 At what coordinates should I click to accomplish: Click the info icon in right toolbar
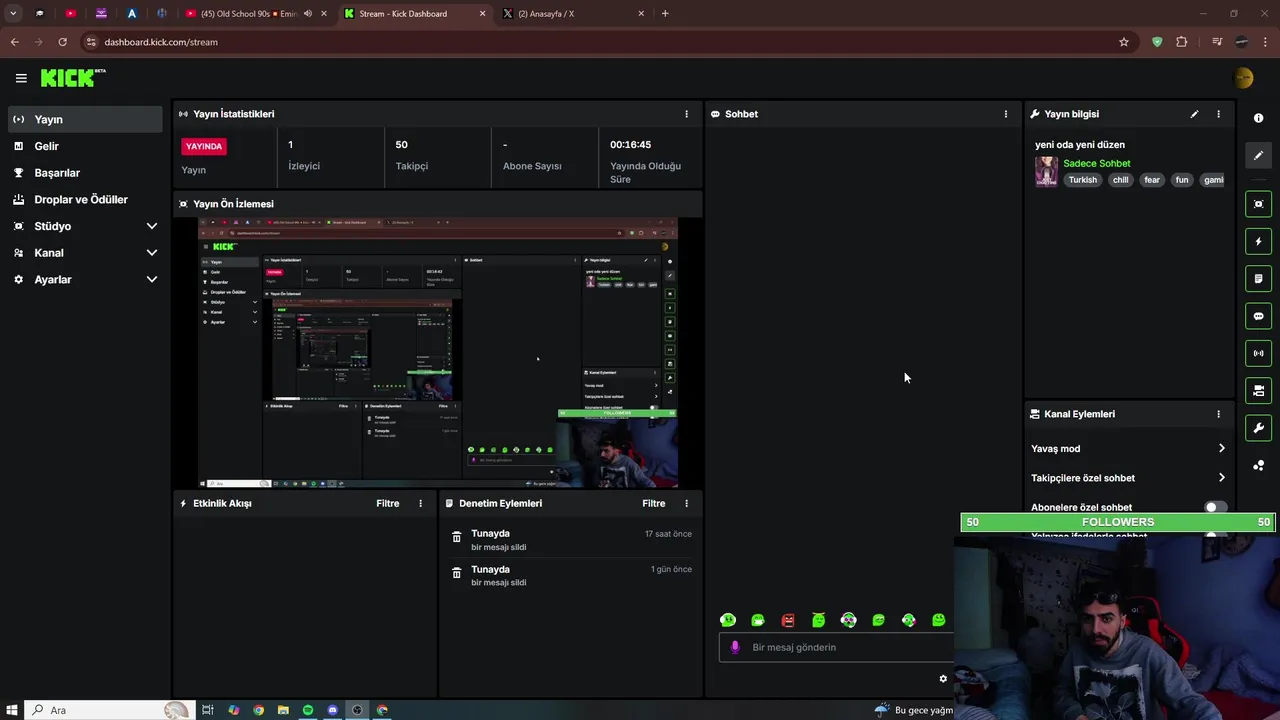[1258, 118]
